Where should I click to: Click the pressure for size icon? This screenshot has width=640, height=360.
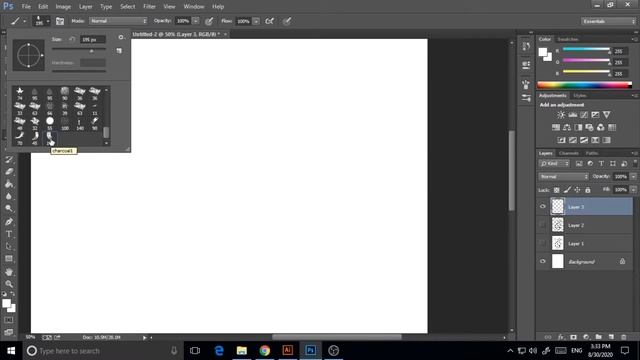287,21
